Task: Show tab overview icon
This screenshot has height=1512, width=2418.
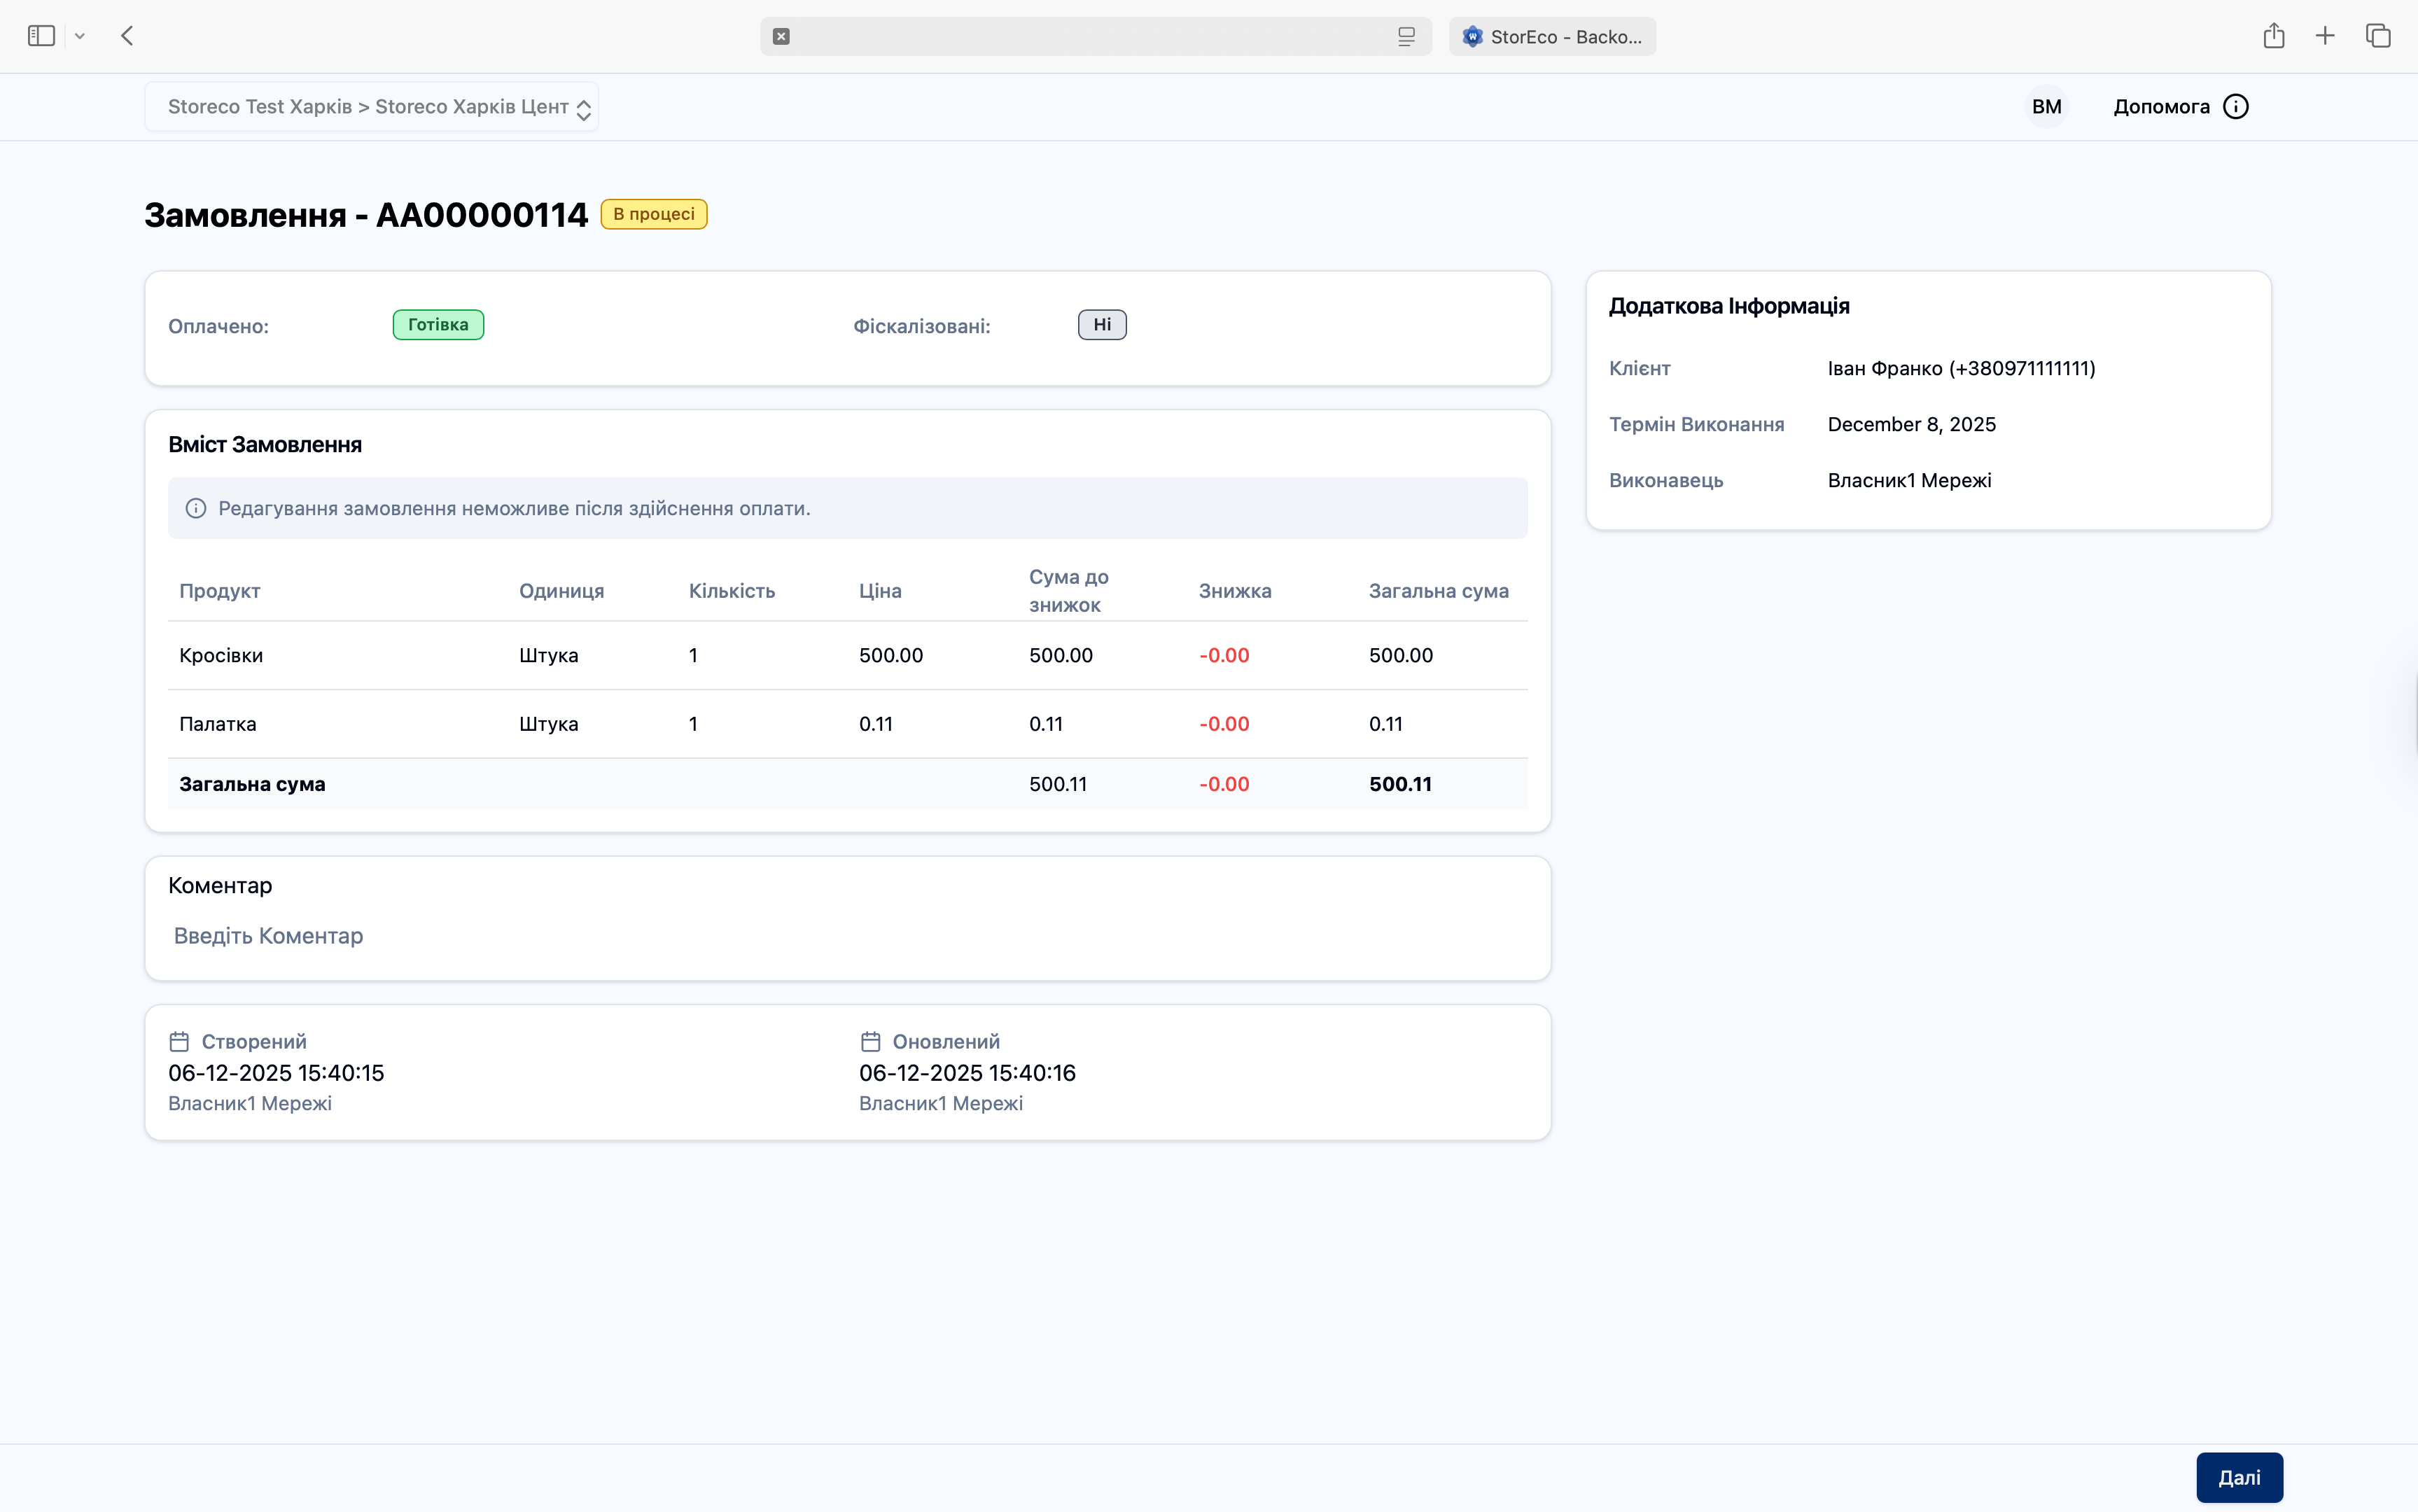Action: click(2378, 36)
